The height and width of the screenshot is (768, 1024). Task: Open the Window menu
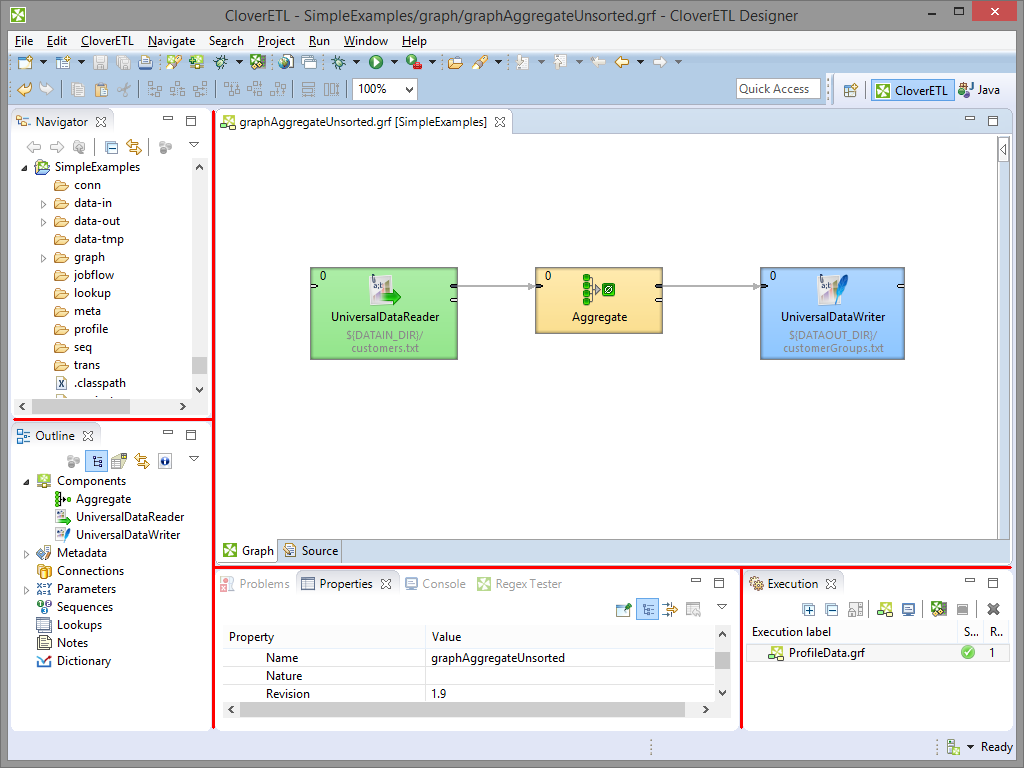(366, 41)
